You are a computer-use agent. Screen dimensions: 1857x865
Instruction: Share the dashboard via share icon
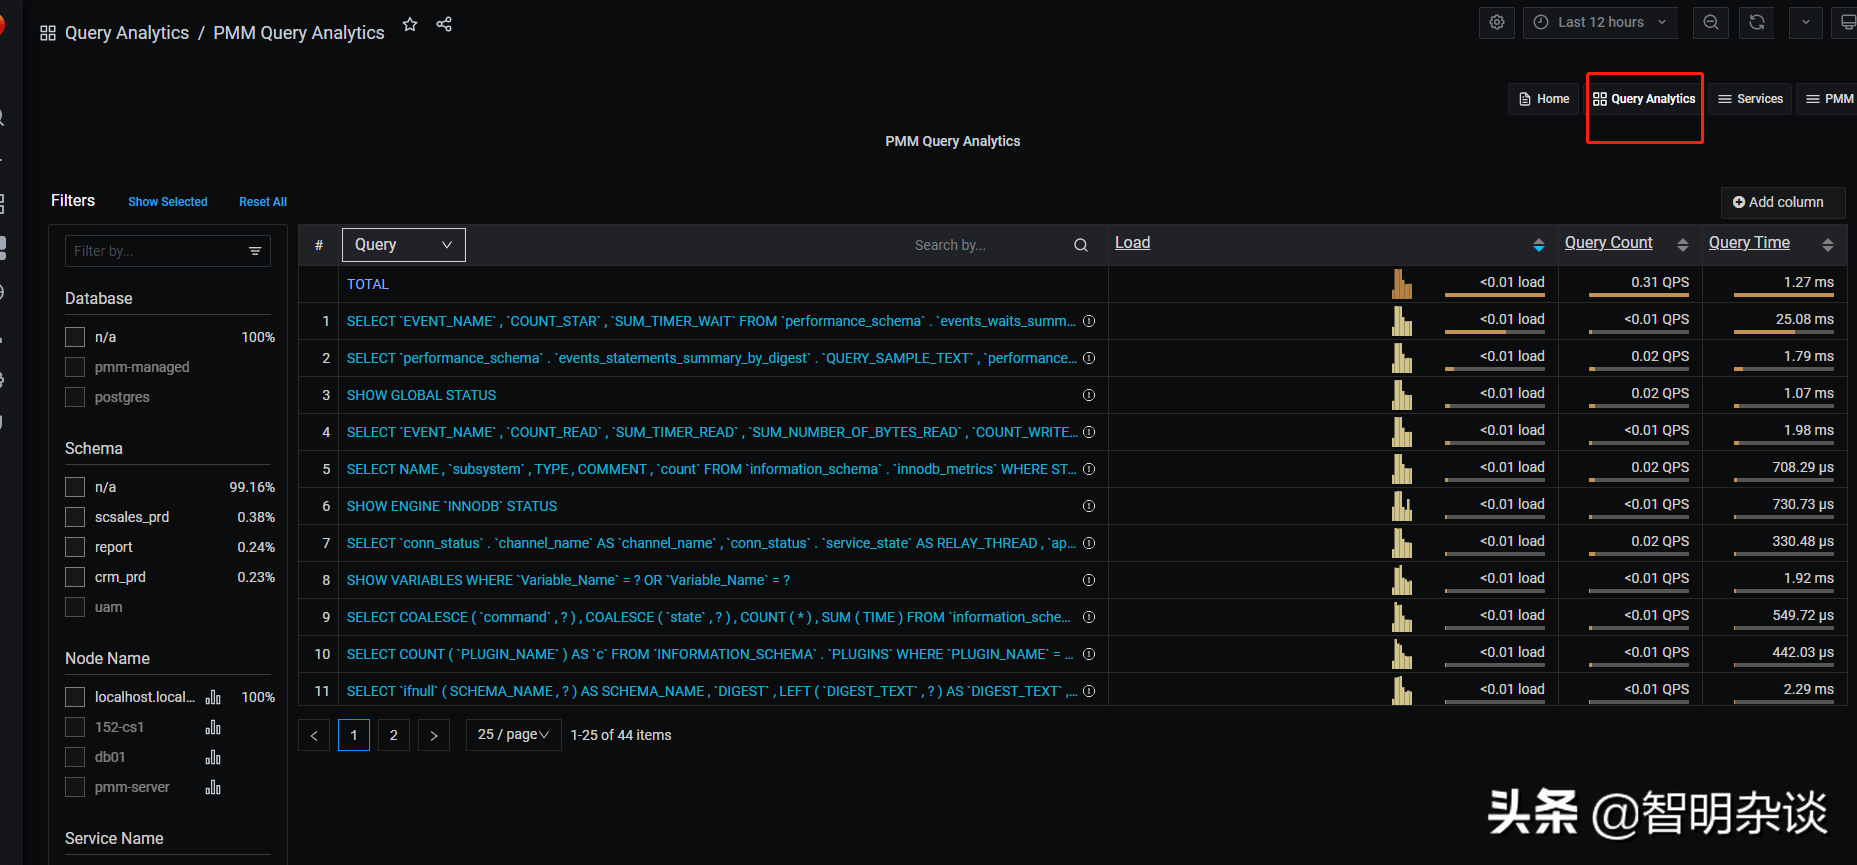click(444, 24)
